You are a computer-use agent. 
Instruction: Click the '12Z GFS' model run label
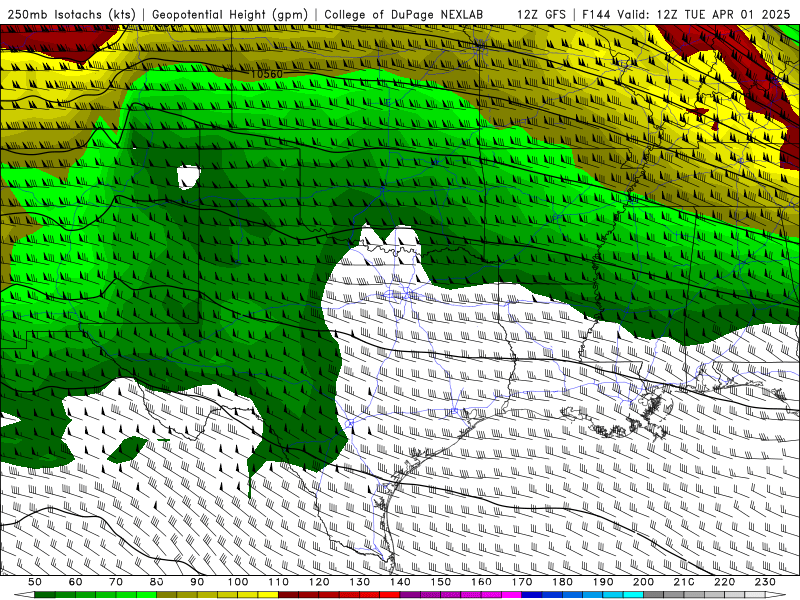(x=541, y=15)
